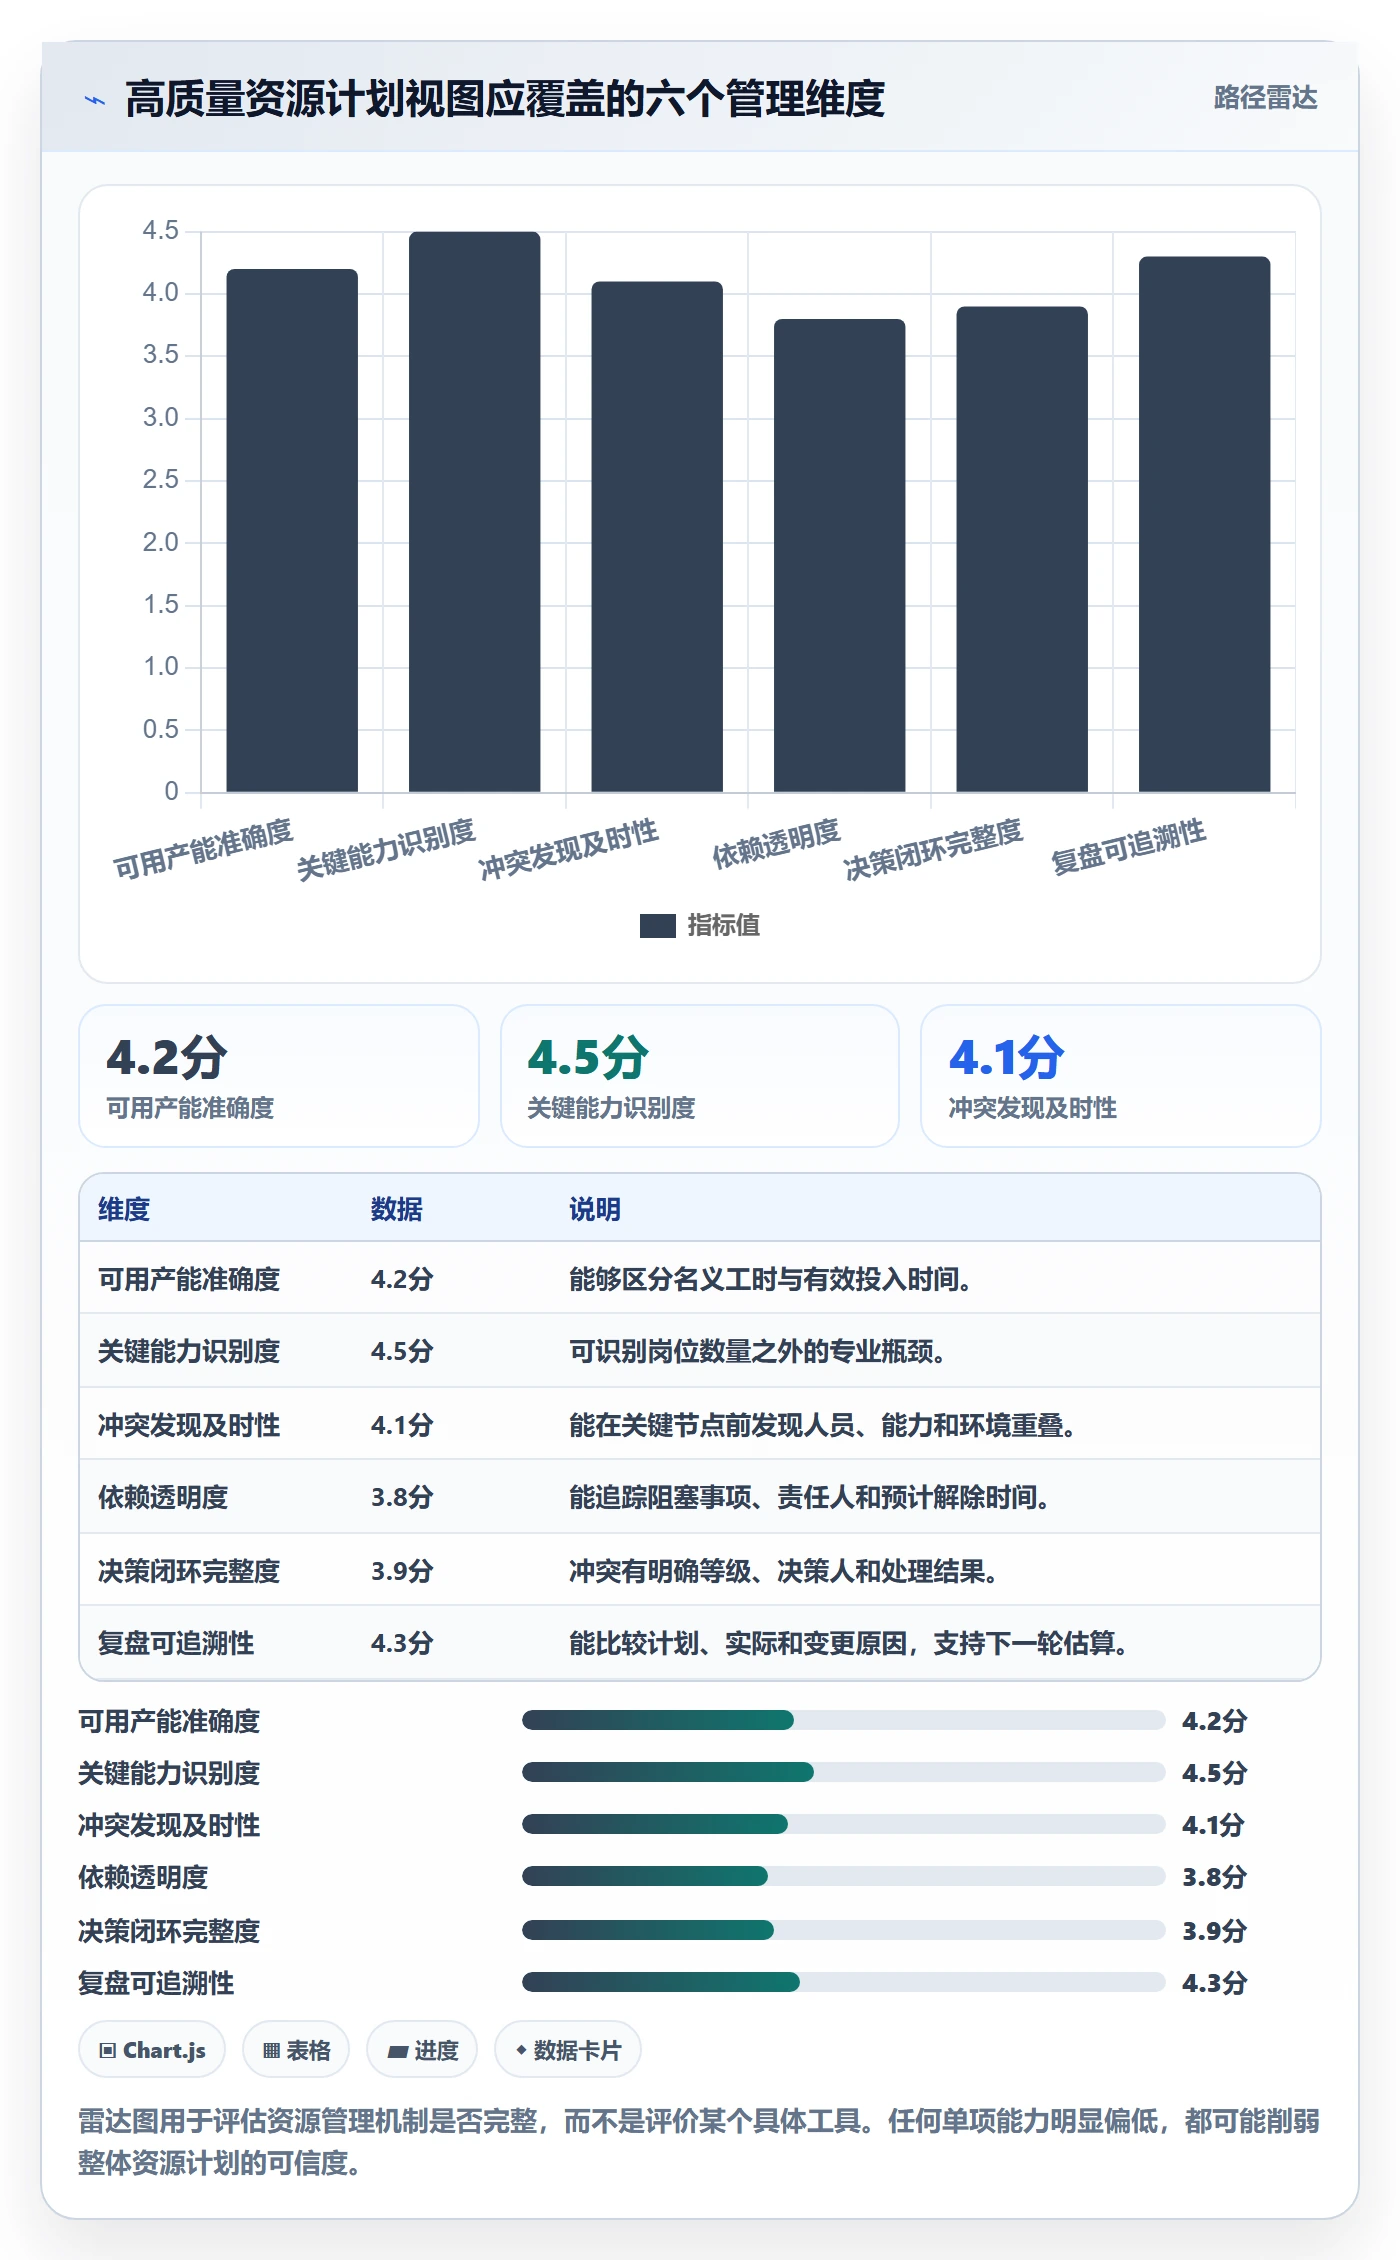Screen dimensions: 1400x2260
Task: Select the 关键能力识别度 table row cell
Action: click(189, 1351)
